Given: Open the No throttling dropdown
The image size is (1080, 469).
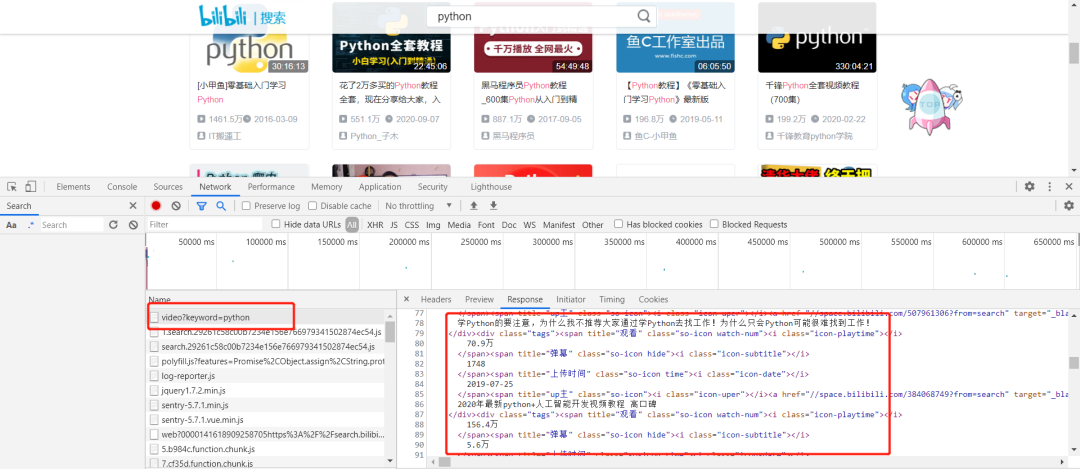Looking at the screenshot, I should tap(419, 206).
